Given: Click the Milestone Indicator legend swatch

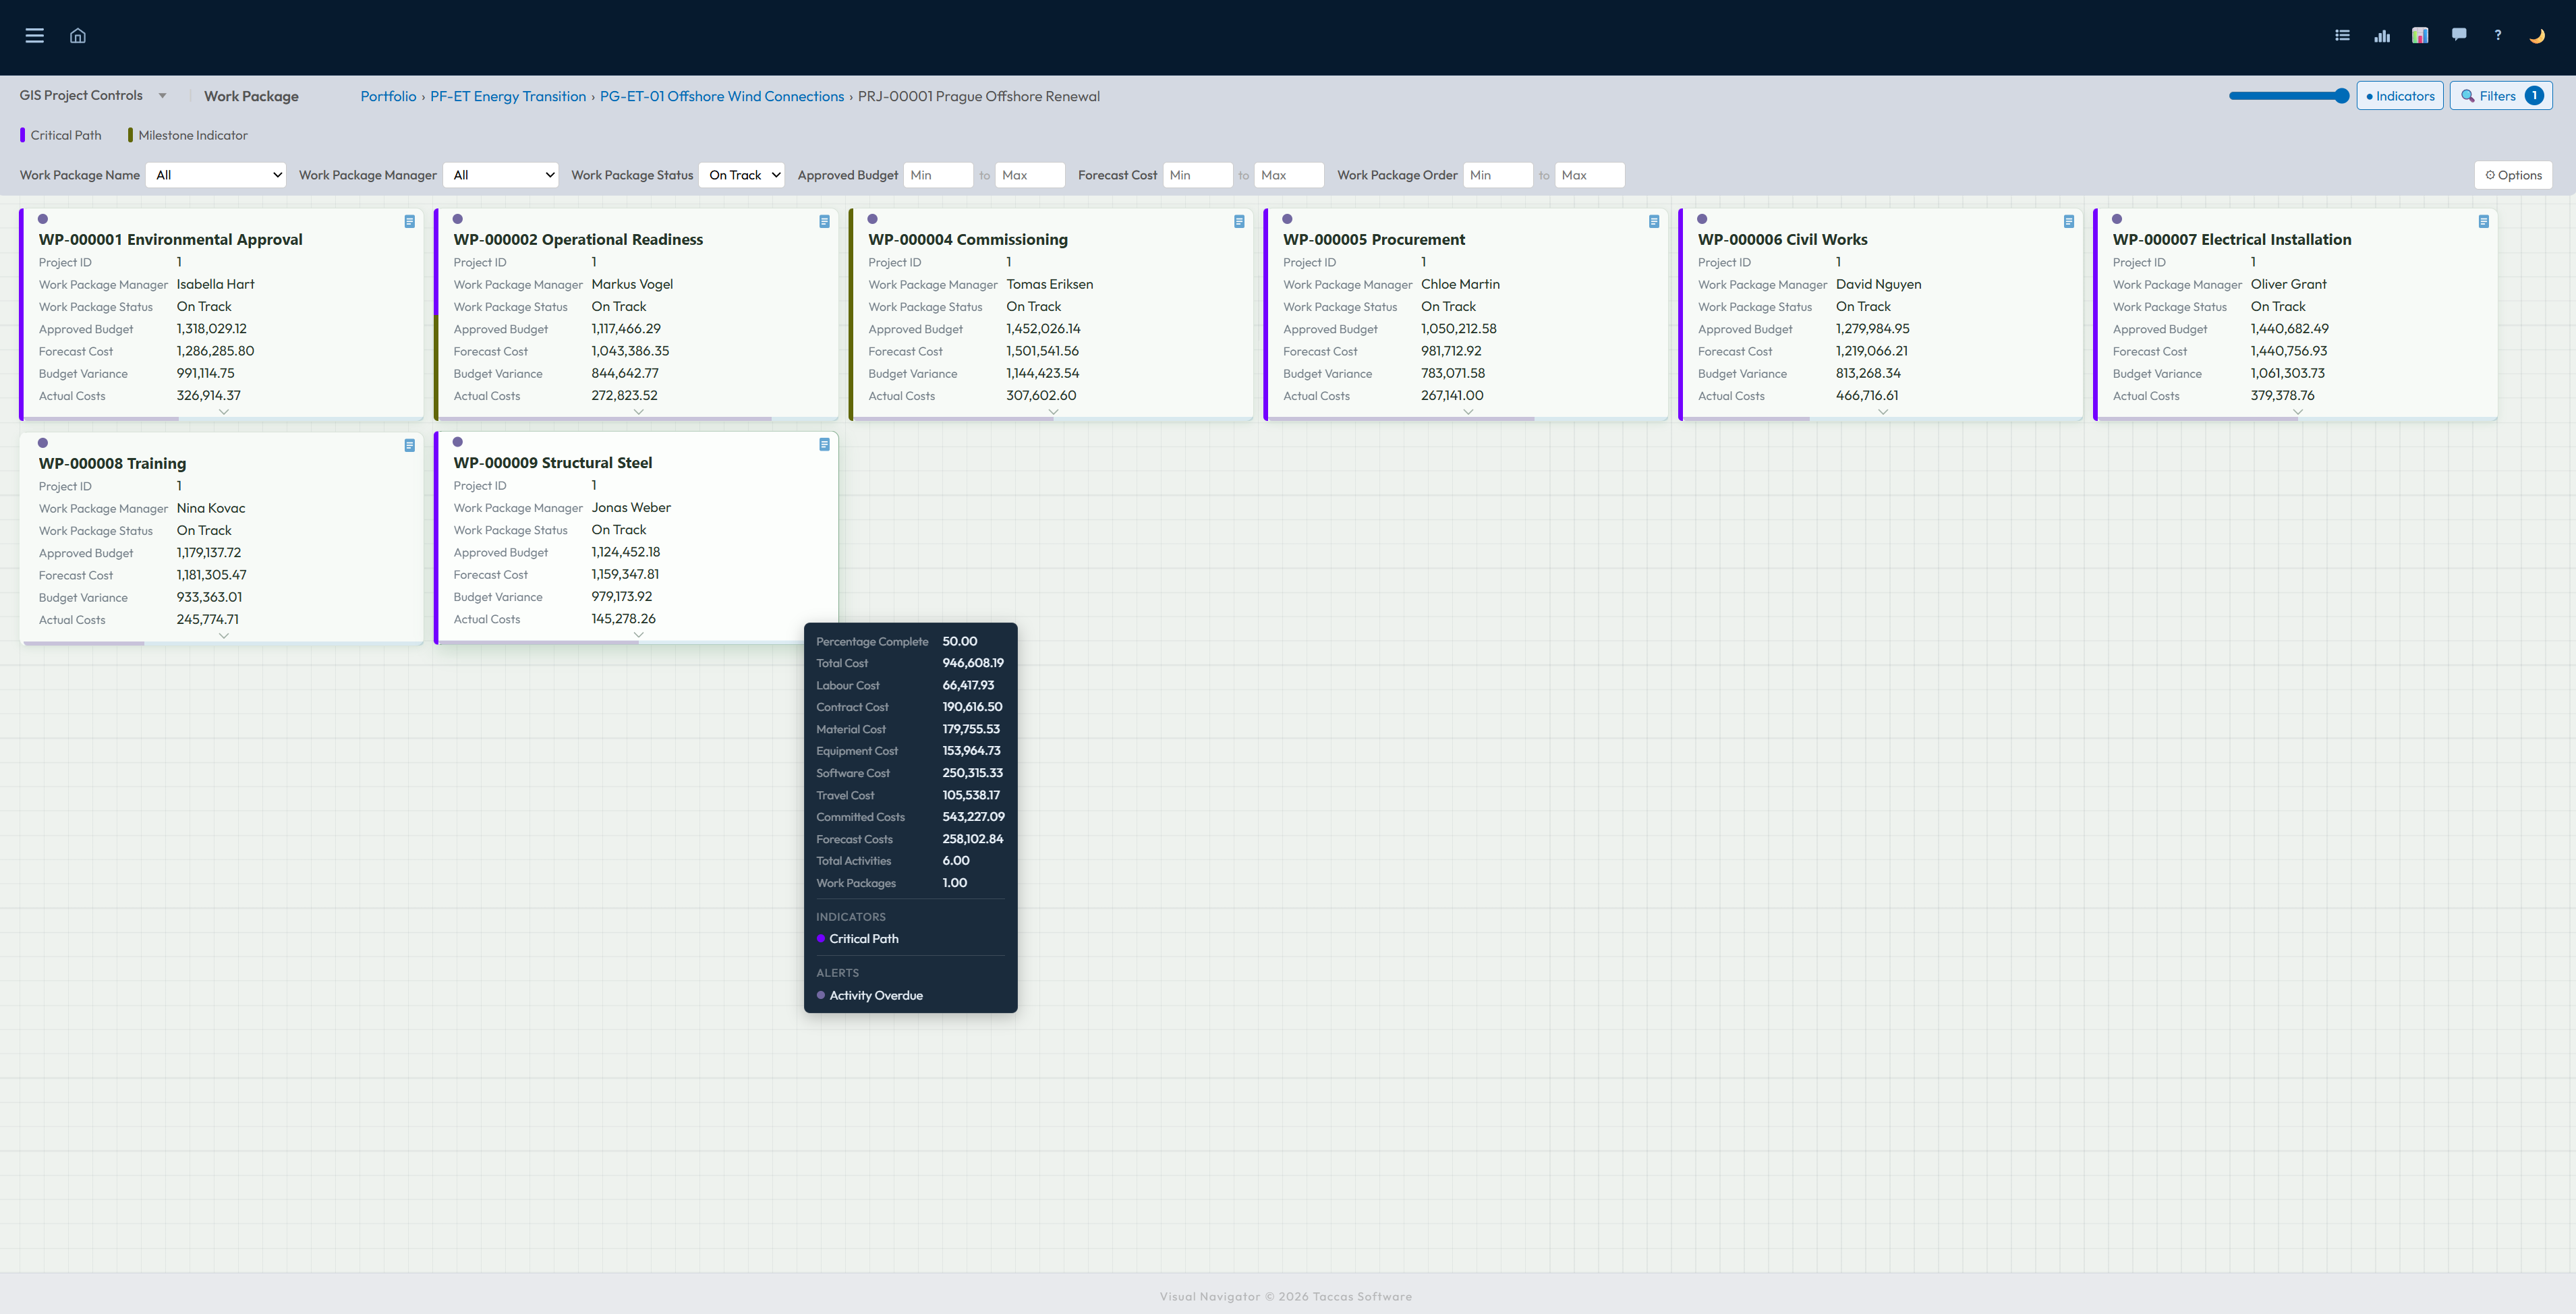Looking at the screenshot, I should pos(130,135).
